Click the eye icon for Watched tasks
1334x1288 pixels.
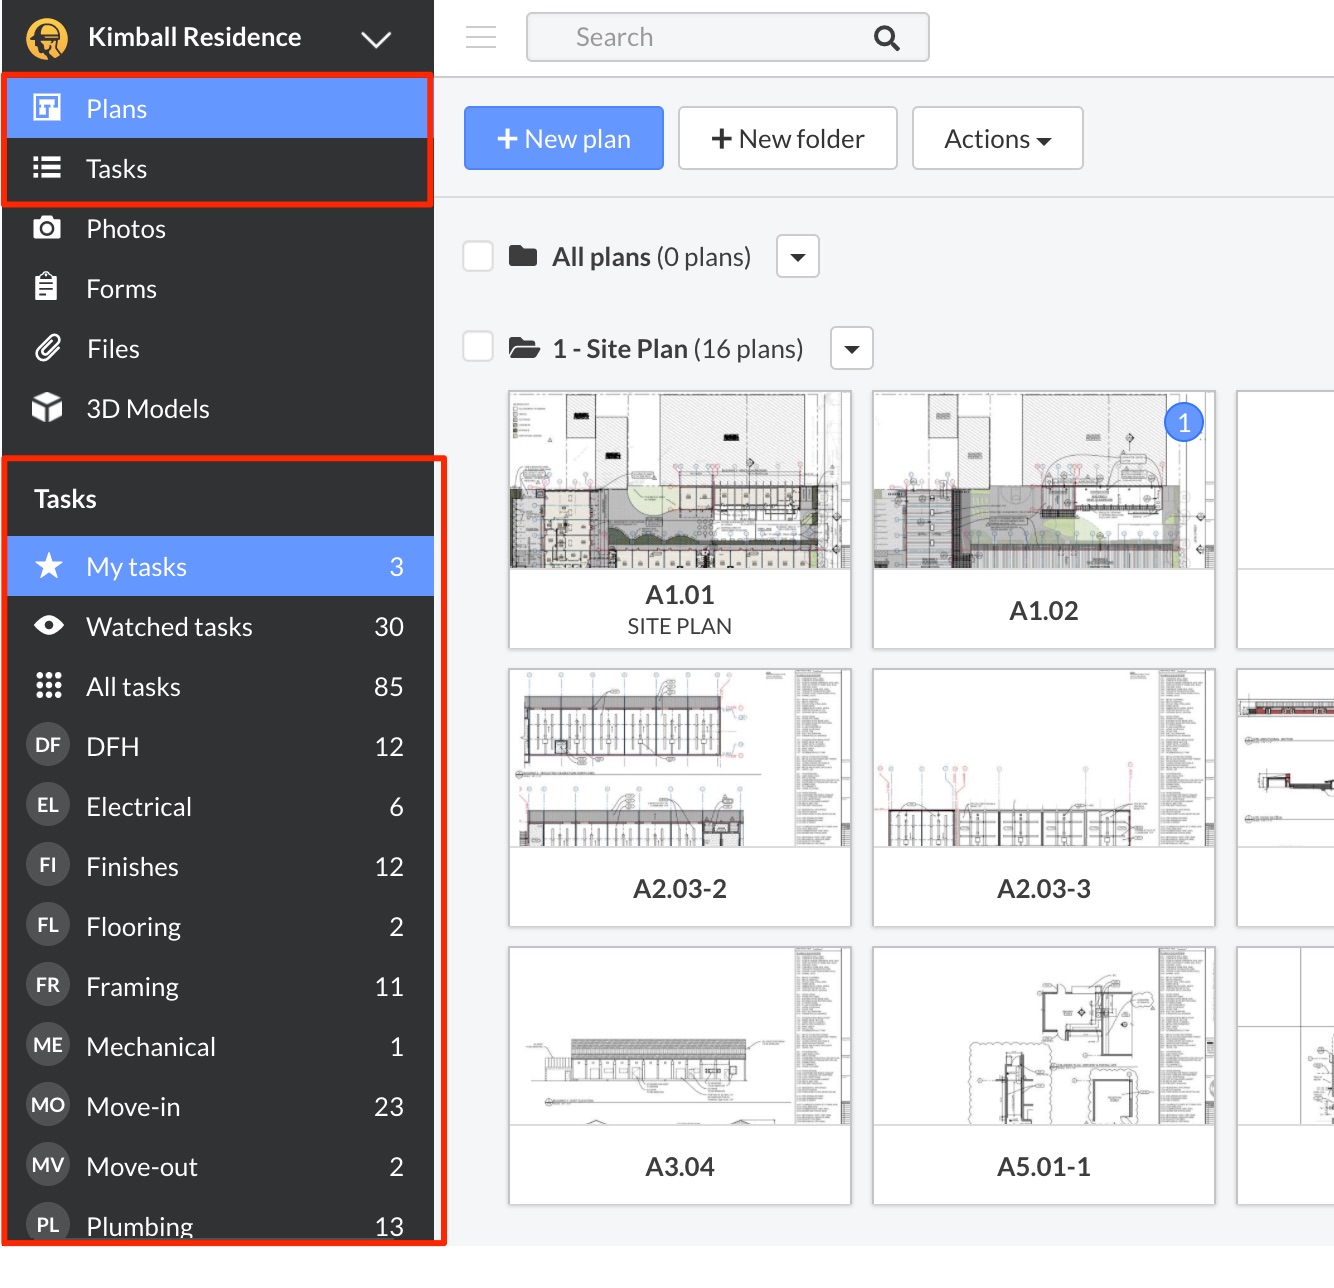coord(48,626)
